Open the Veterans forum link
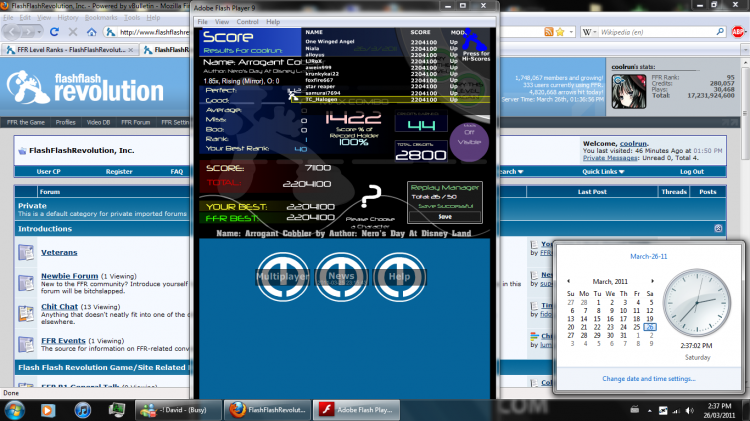 [59, 252]
